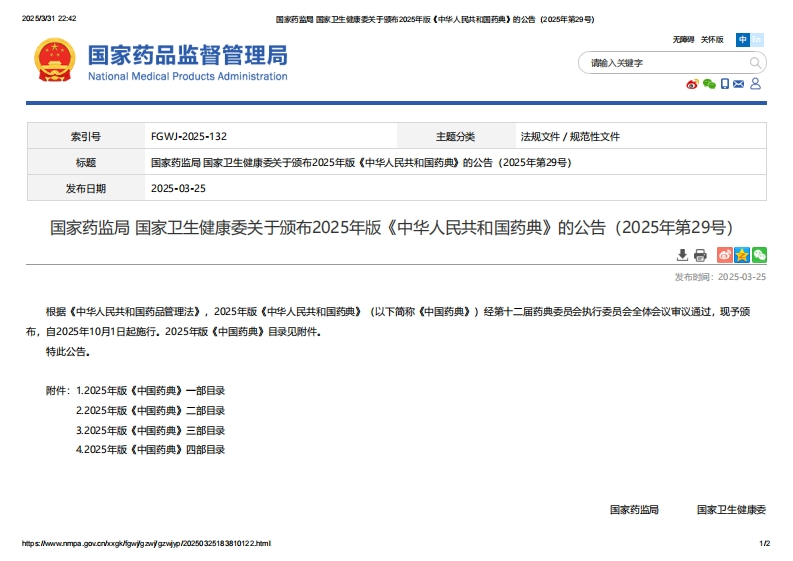The width and height of the screenshot is (793, 561).
Task: Share to WeChat with green share button
Action: [x=759, y=255]
